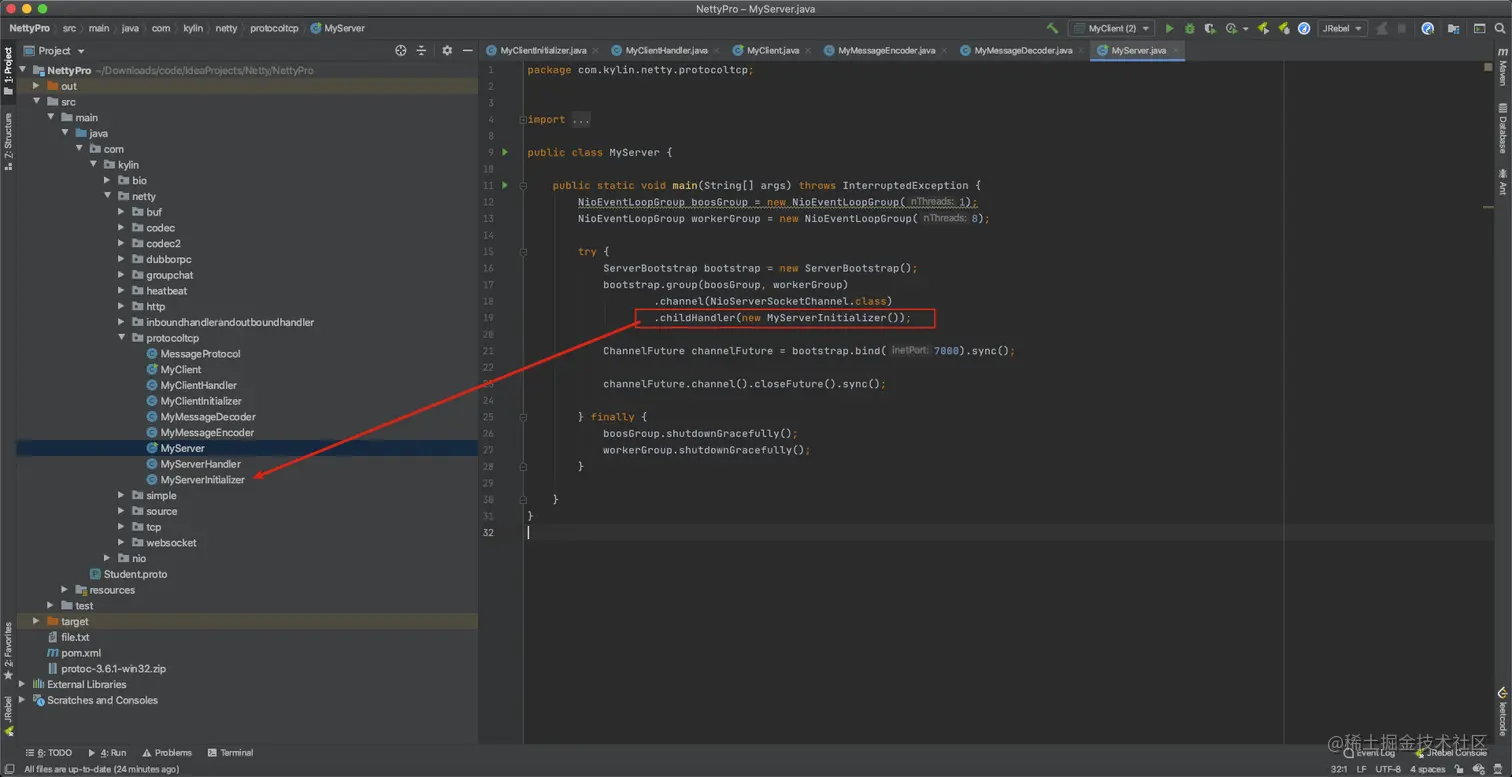1512x777 pixels.
Task: Open the Run tool window
Action: tap(107, 753)
